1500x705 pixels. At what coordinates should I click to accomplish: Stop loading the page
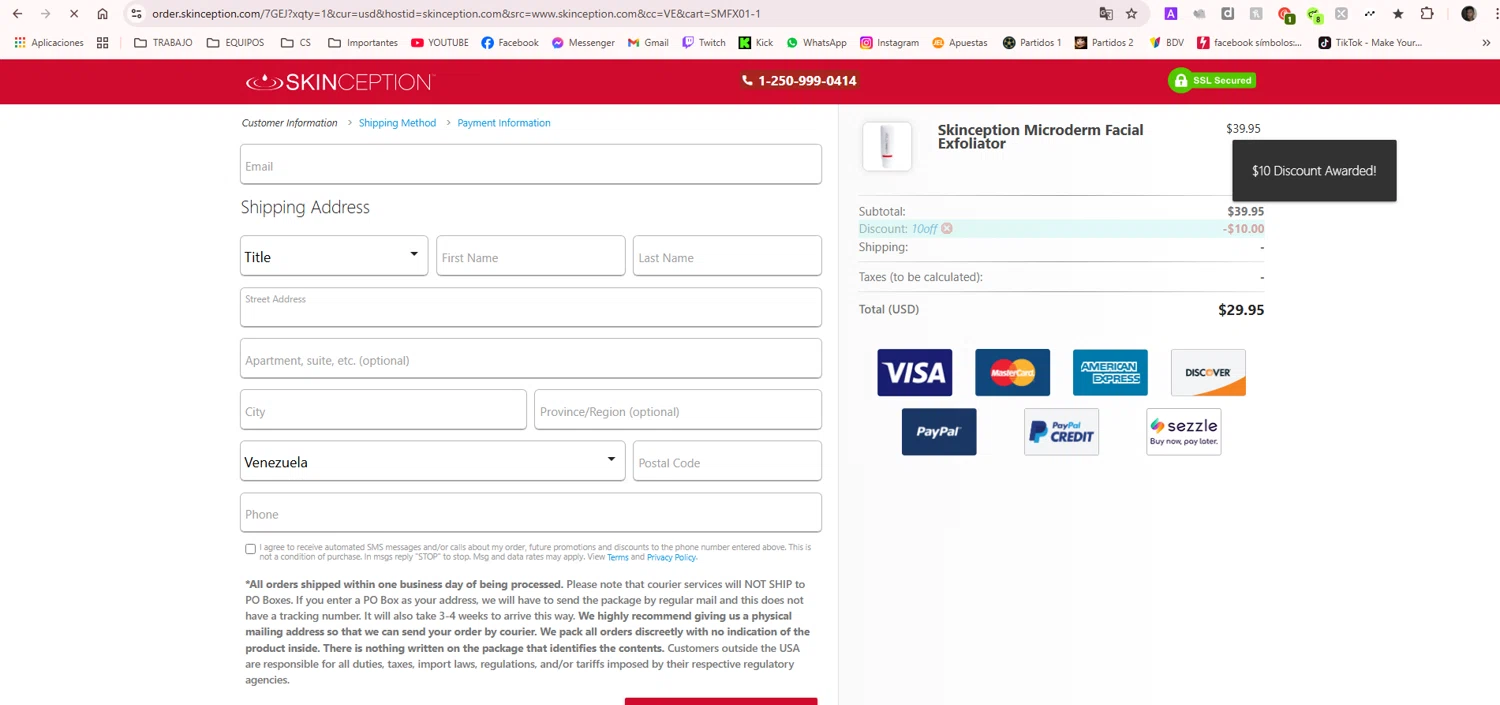coord(74,14)
